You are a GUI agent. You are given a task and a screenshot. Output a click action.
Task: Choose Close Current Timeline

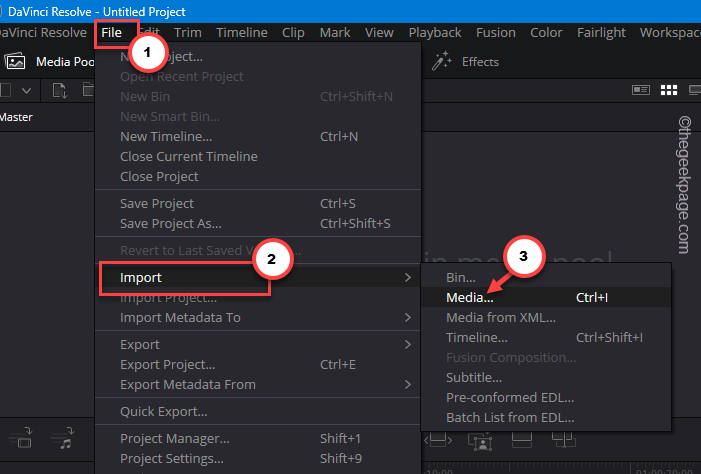[x=258, y=157]
